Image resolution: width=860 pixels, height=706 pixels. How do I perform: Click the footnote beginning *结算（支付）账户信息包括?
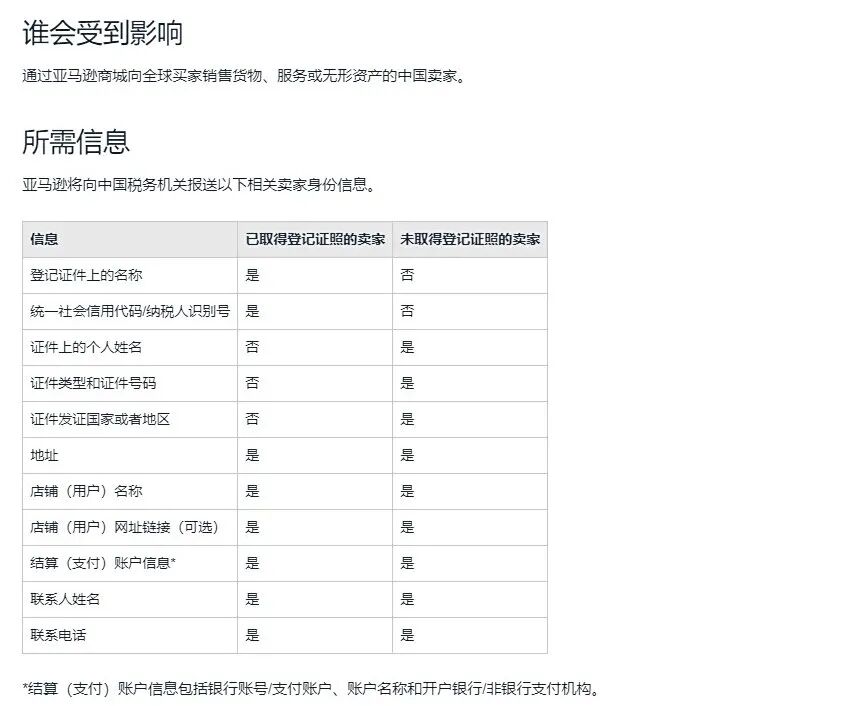tap(311, 688)
